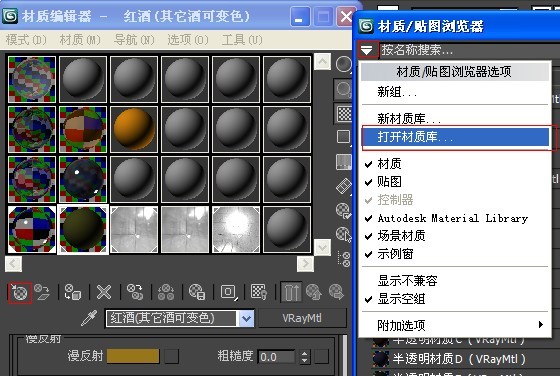Image resolution: width=560 pixels, height=376 pixels.
Task: Open the 导航(N) menu
Action: 134,40
